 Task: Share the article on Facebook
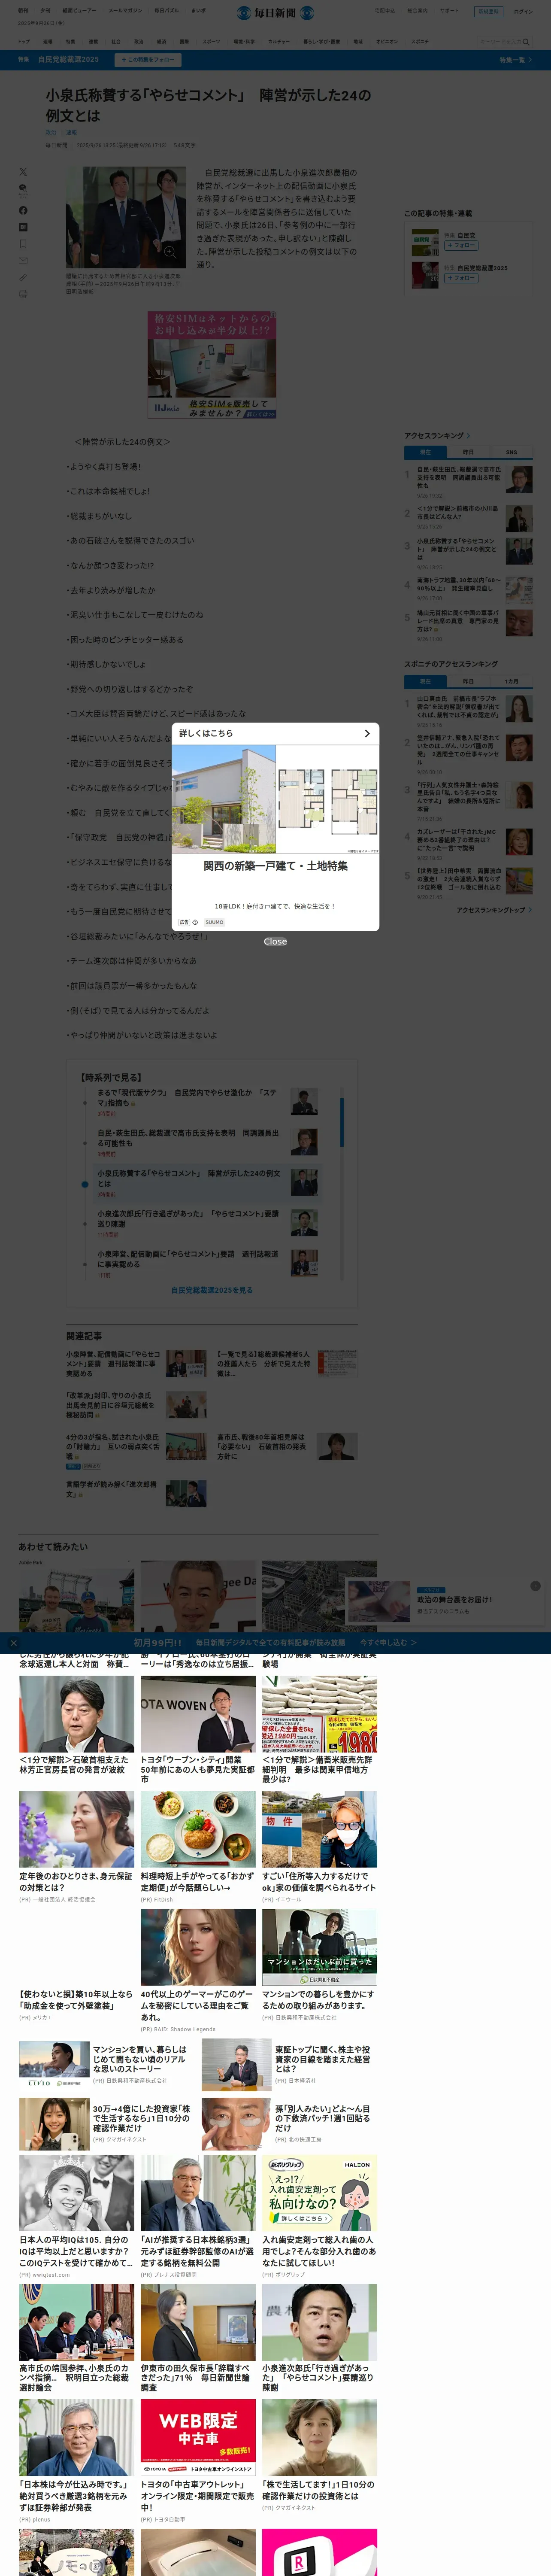pyautogui.click(x=23, y=210)
